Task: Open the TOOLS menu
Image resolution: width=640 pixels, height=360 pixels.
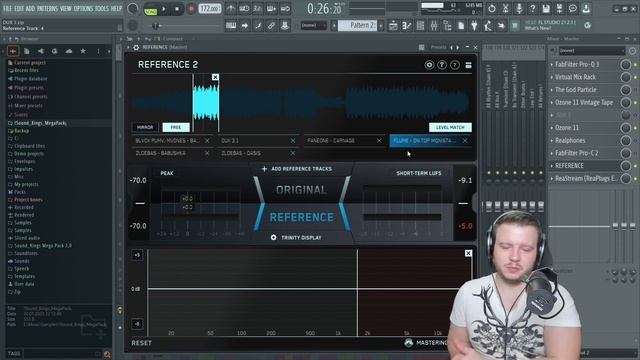Action: pyautogui.click(x=102, y=8)
